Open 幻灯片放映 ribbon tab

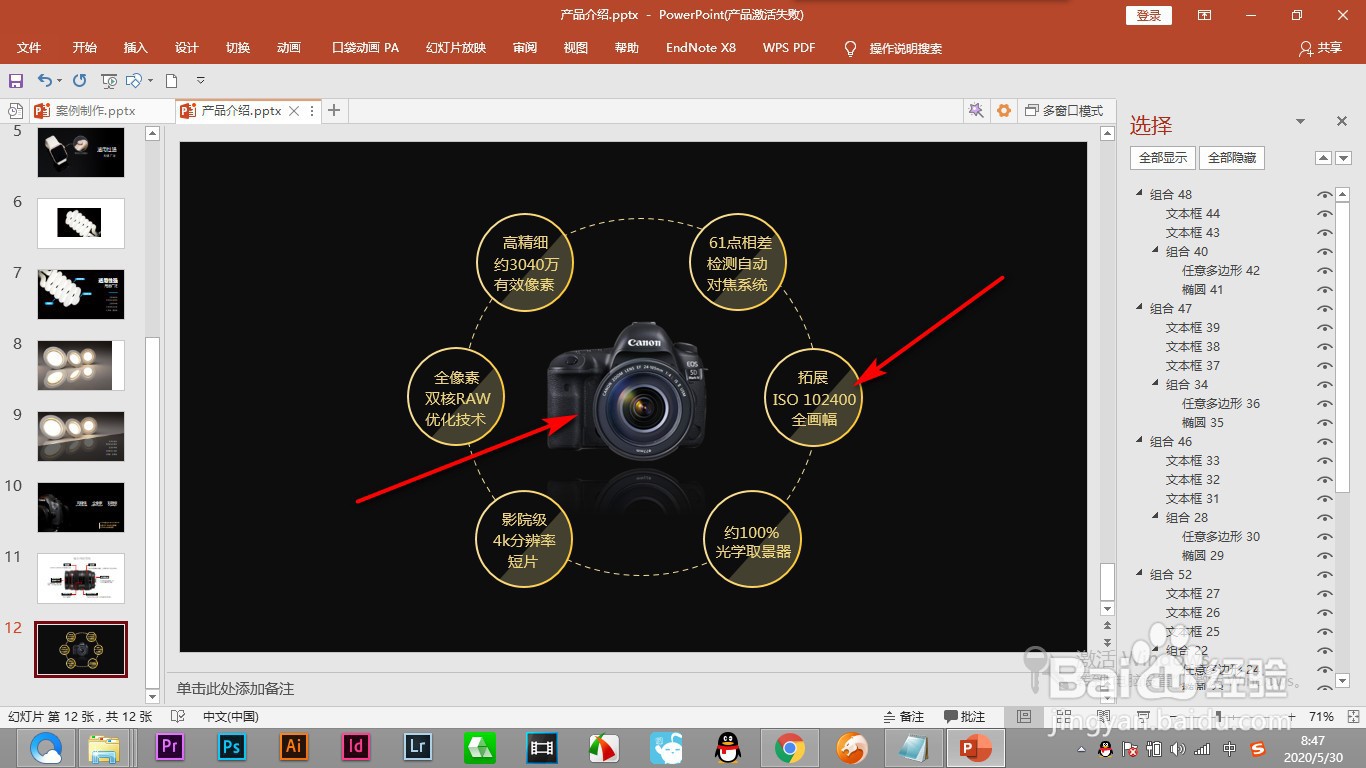(456, 48)
